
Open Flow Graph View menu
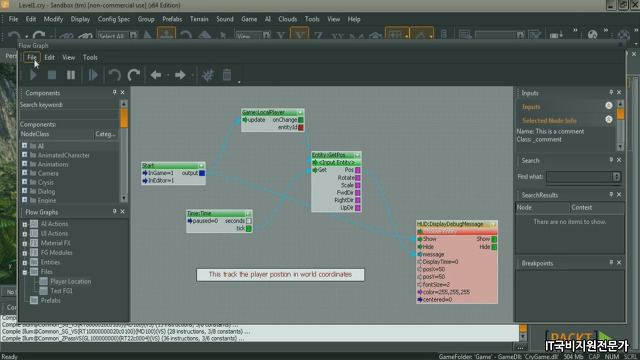[x=69, y=58]
